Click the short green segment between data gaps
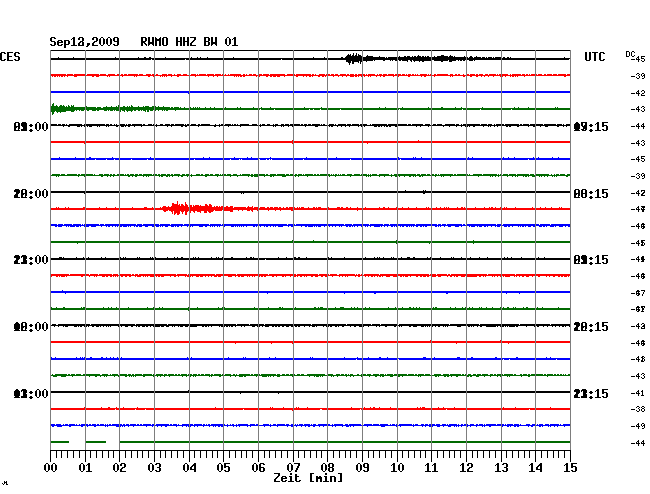 point(96,442)
